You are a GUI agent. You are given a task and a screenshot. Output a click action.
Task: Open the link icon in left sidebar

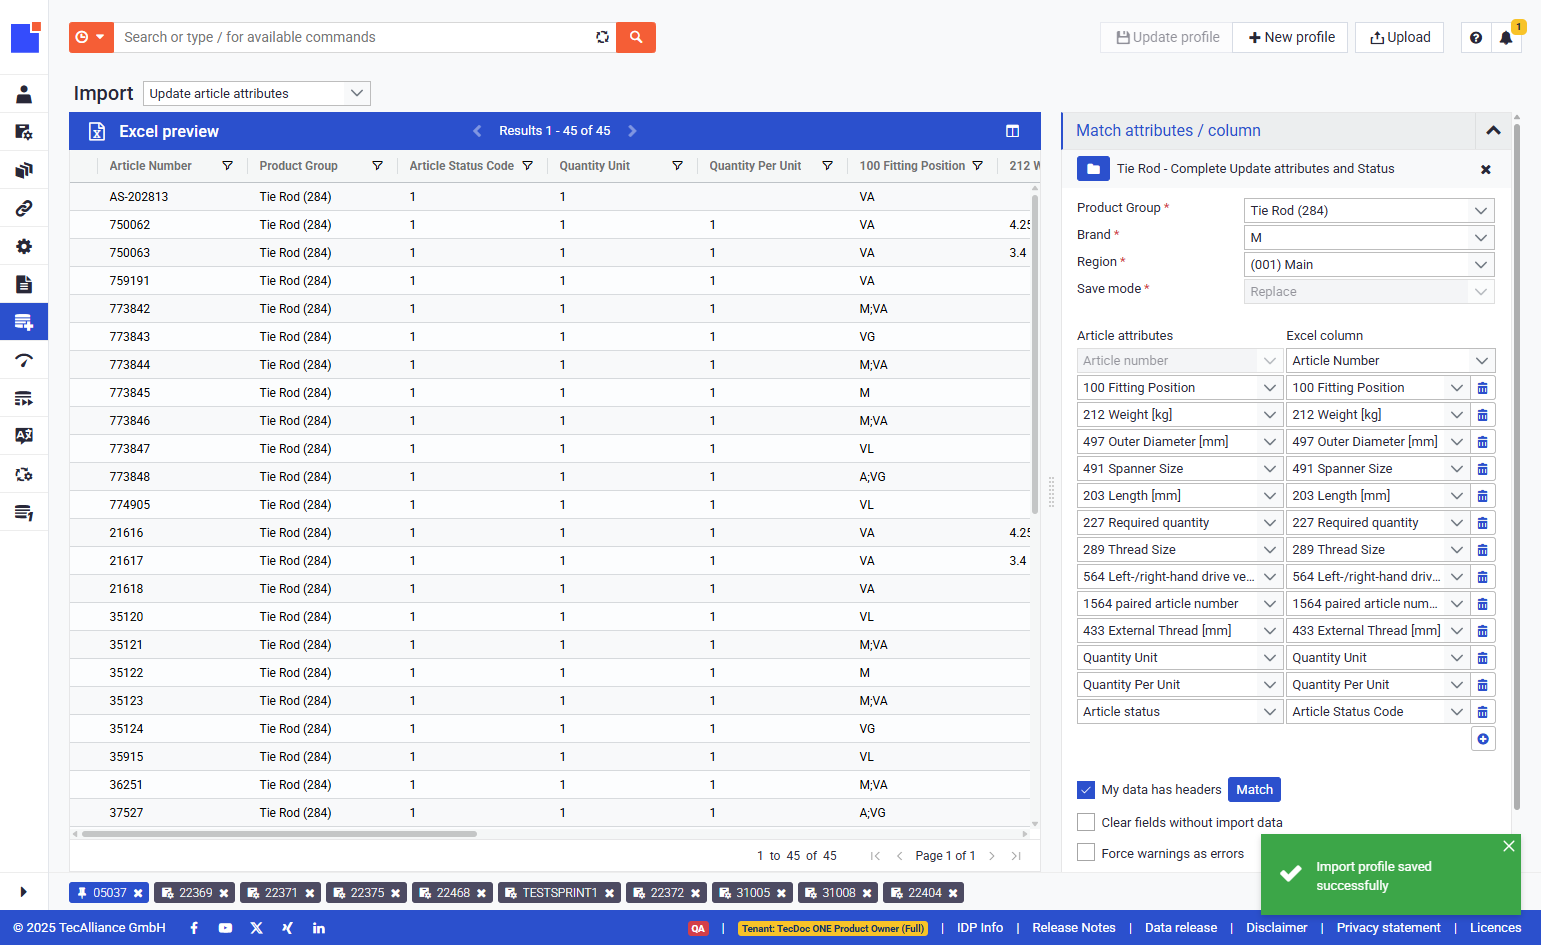[x=24, y=208]
